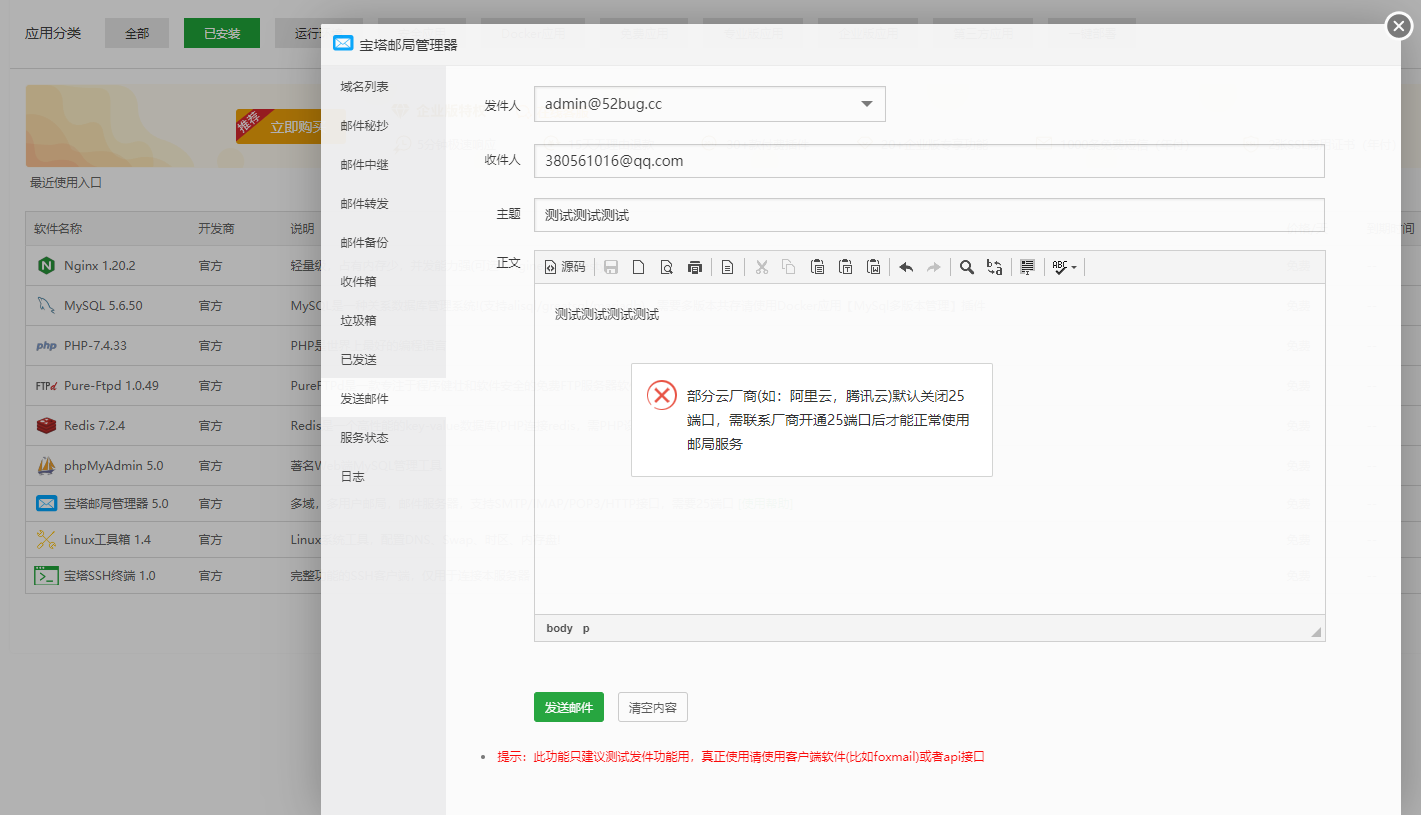Viewport: 1421px width, 815px height.
Task: Click the 宝塔邮局管理器 envelope icon in title
Action: click(x=343, y=44)
